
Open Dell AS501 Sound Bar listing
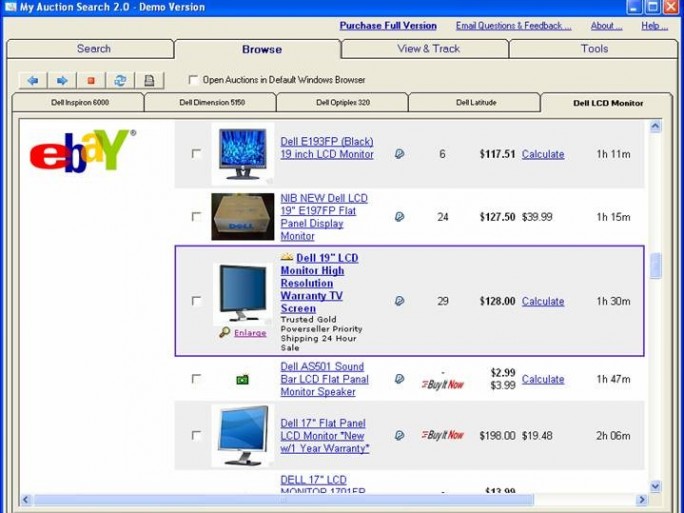coord(325,379)
